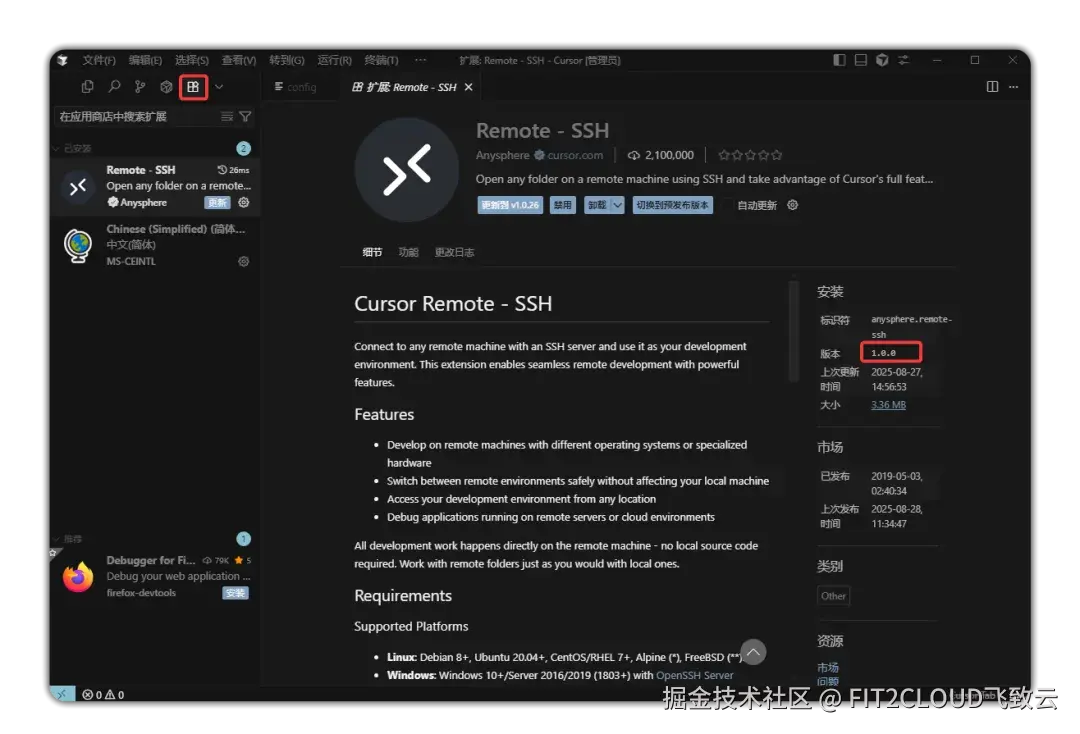The height and width of the screenshot is (734, 1080).
Task: Open the 运行(R) menu
Action: (334, 61)
